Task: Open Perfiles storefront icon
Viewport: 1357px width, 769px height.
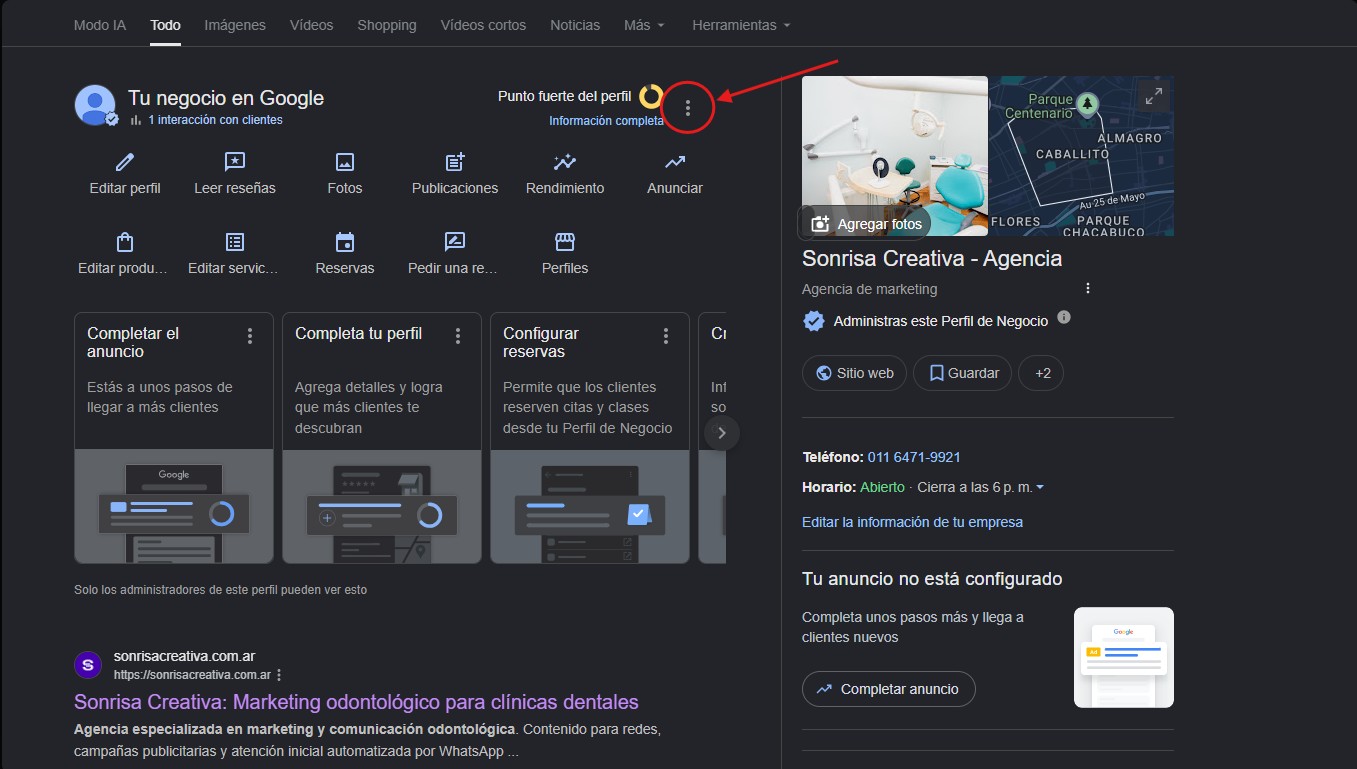Action: (x=565, y=242)
